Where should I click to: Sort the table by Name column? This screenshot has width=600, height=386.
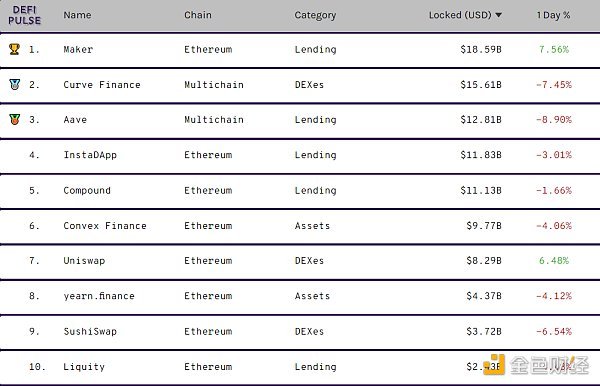(77, 15)
